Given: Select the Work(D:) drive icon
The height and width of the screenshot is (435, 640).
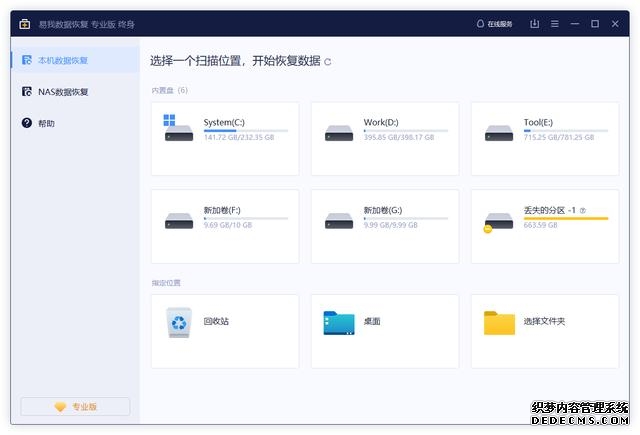Looking at the screenshot, I should pyautogui.click(x=339, y=133).
